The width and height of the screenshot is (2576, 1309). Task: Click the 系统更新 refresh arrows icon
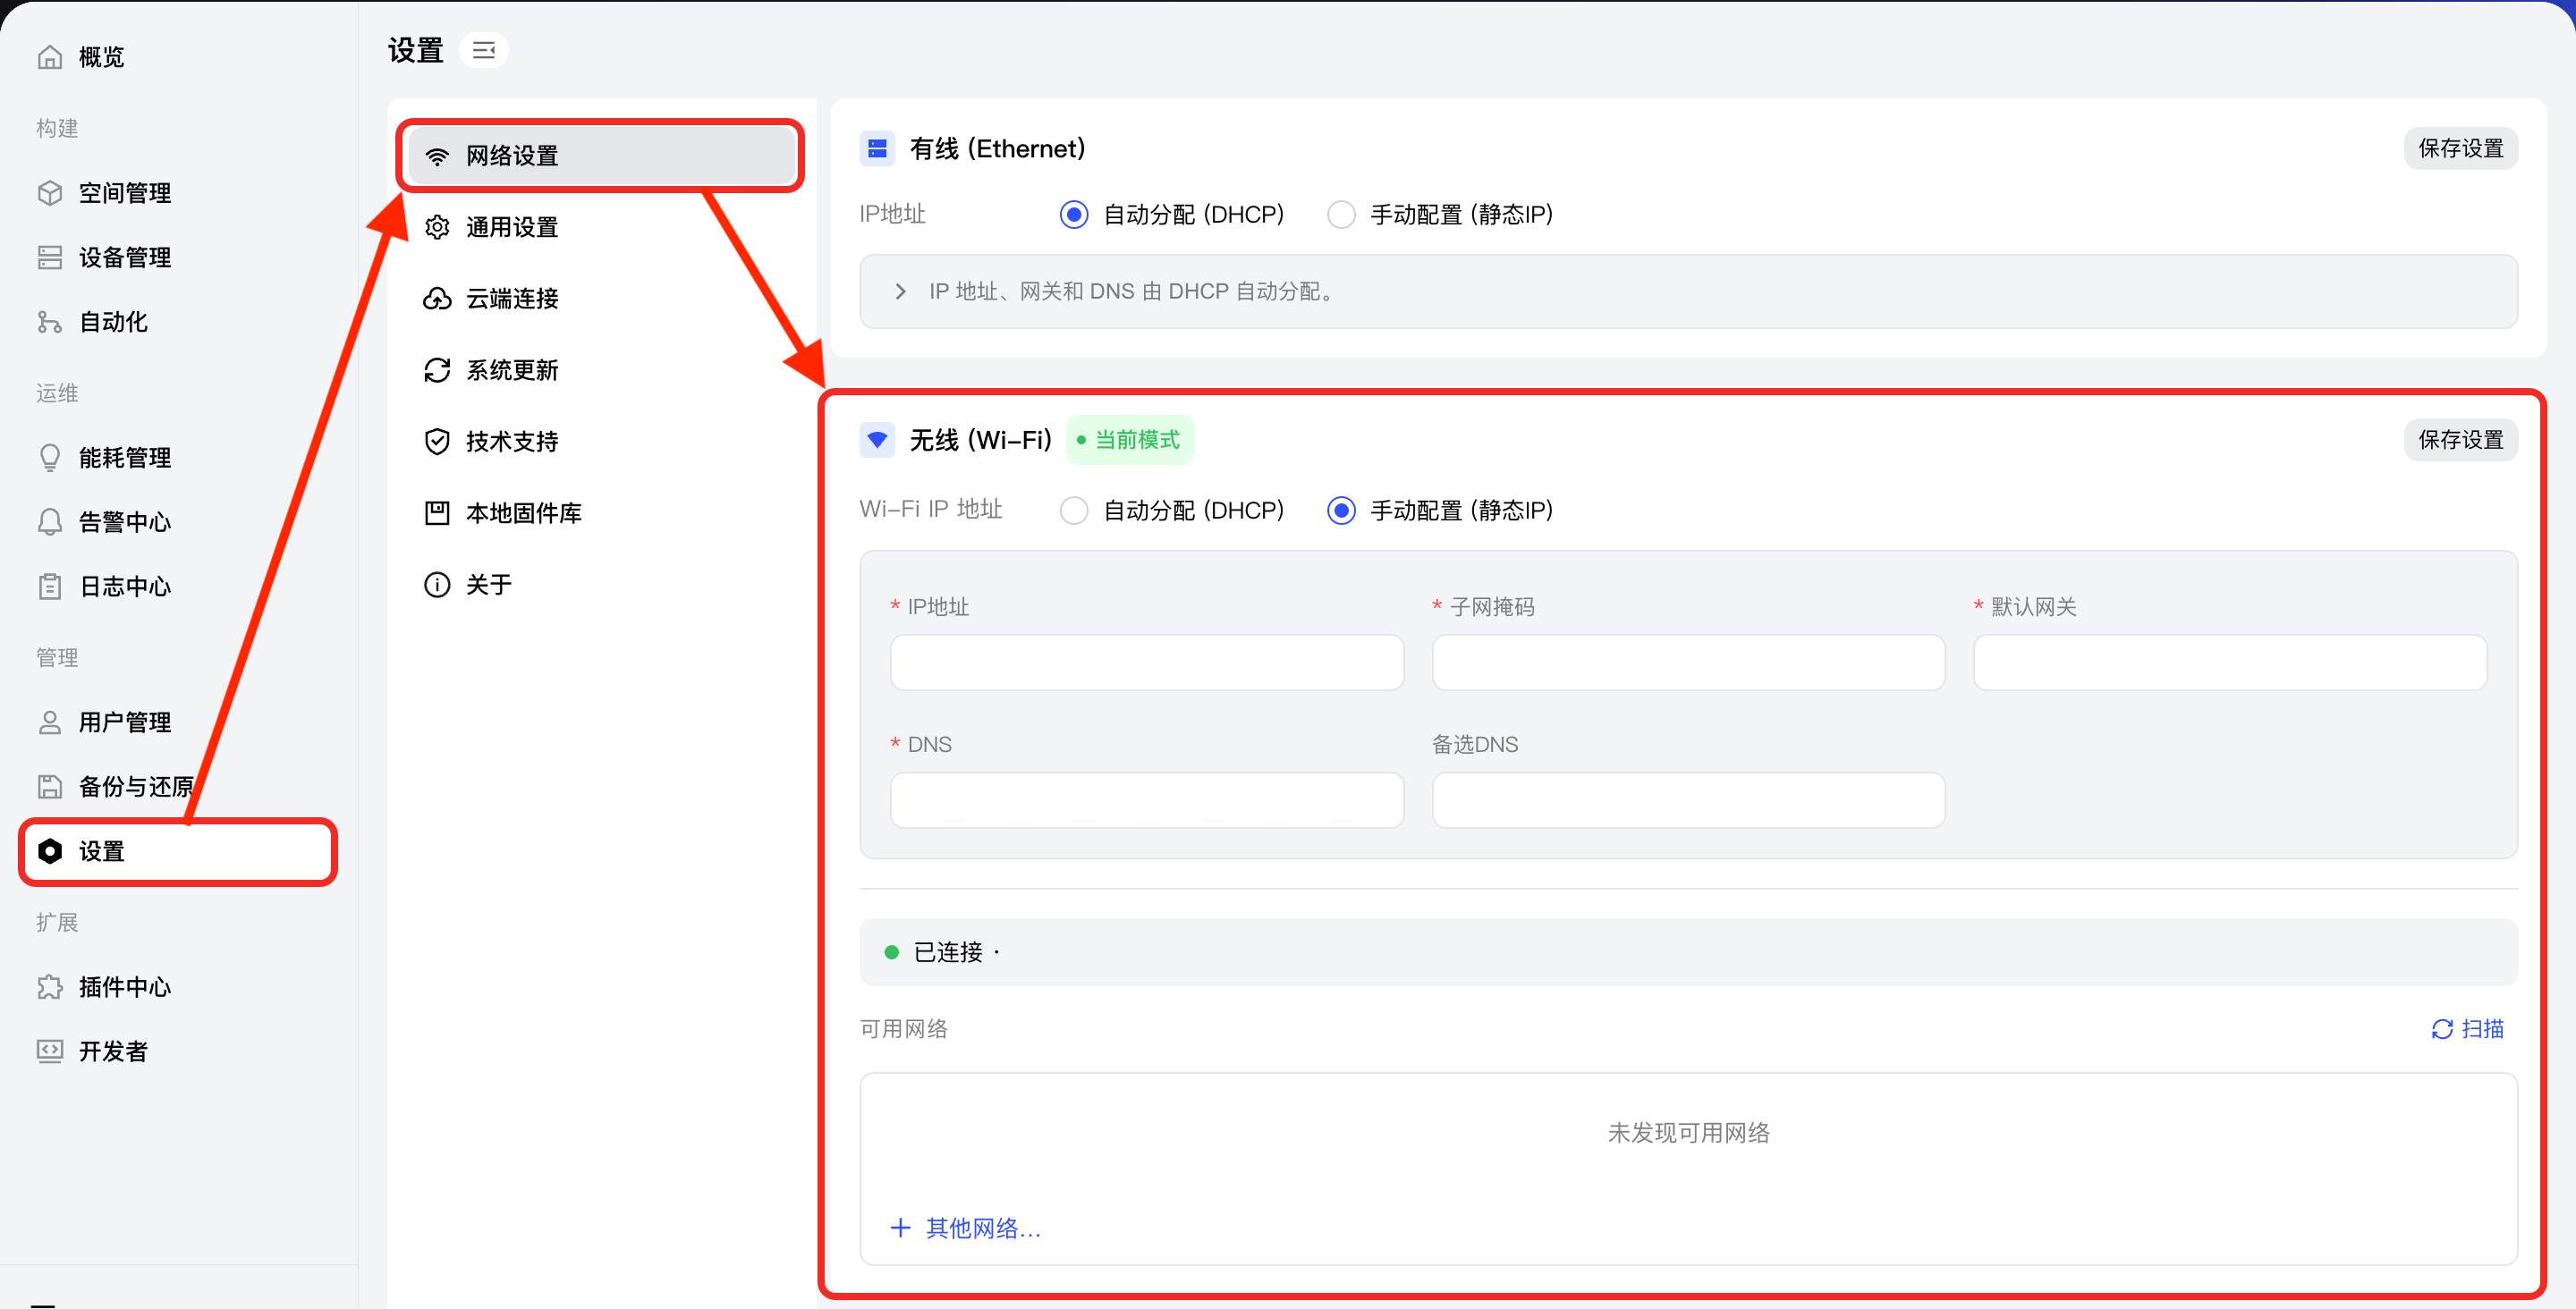coord(437,370)
